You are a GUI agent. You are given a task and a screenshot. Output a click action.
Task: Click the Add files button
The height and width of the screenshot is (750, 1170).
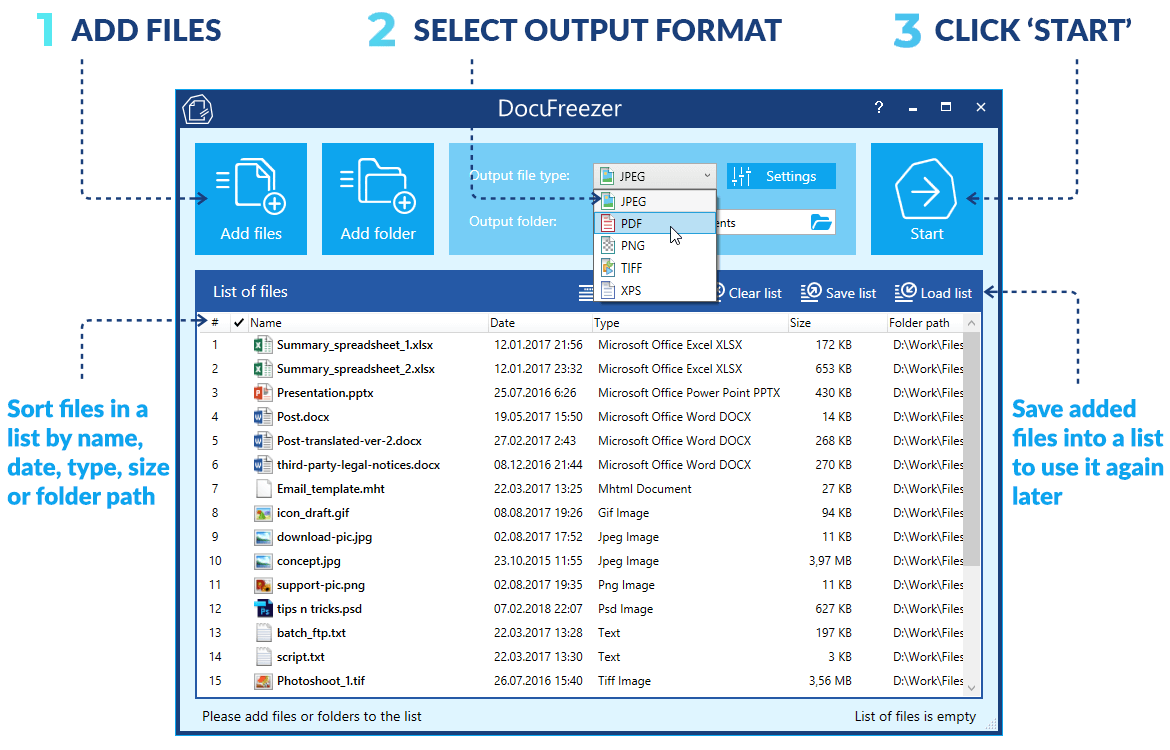click(251, 199)
